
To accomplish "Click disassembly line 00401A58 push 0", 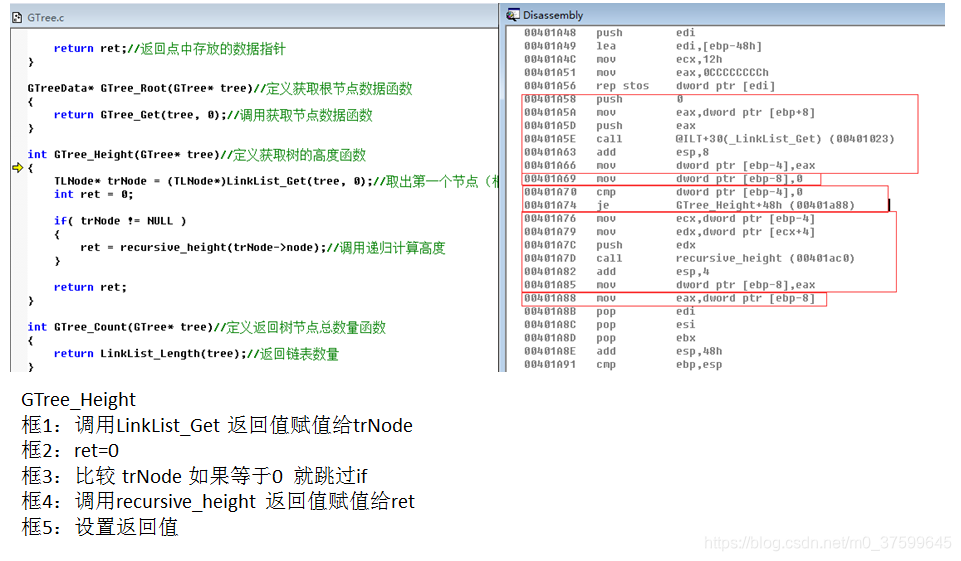I will click(604, 99).
